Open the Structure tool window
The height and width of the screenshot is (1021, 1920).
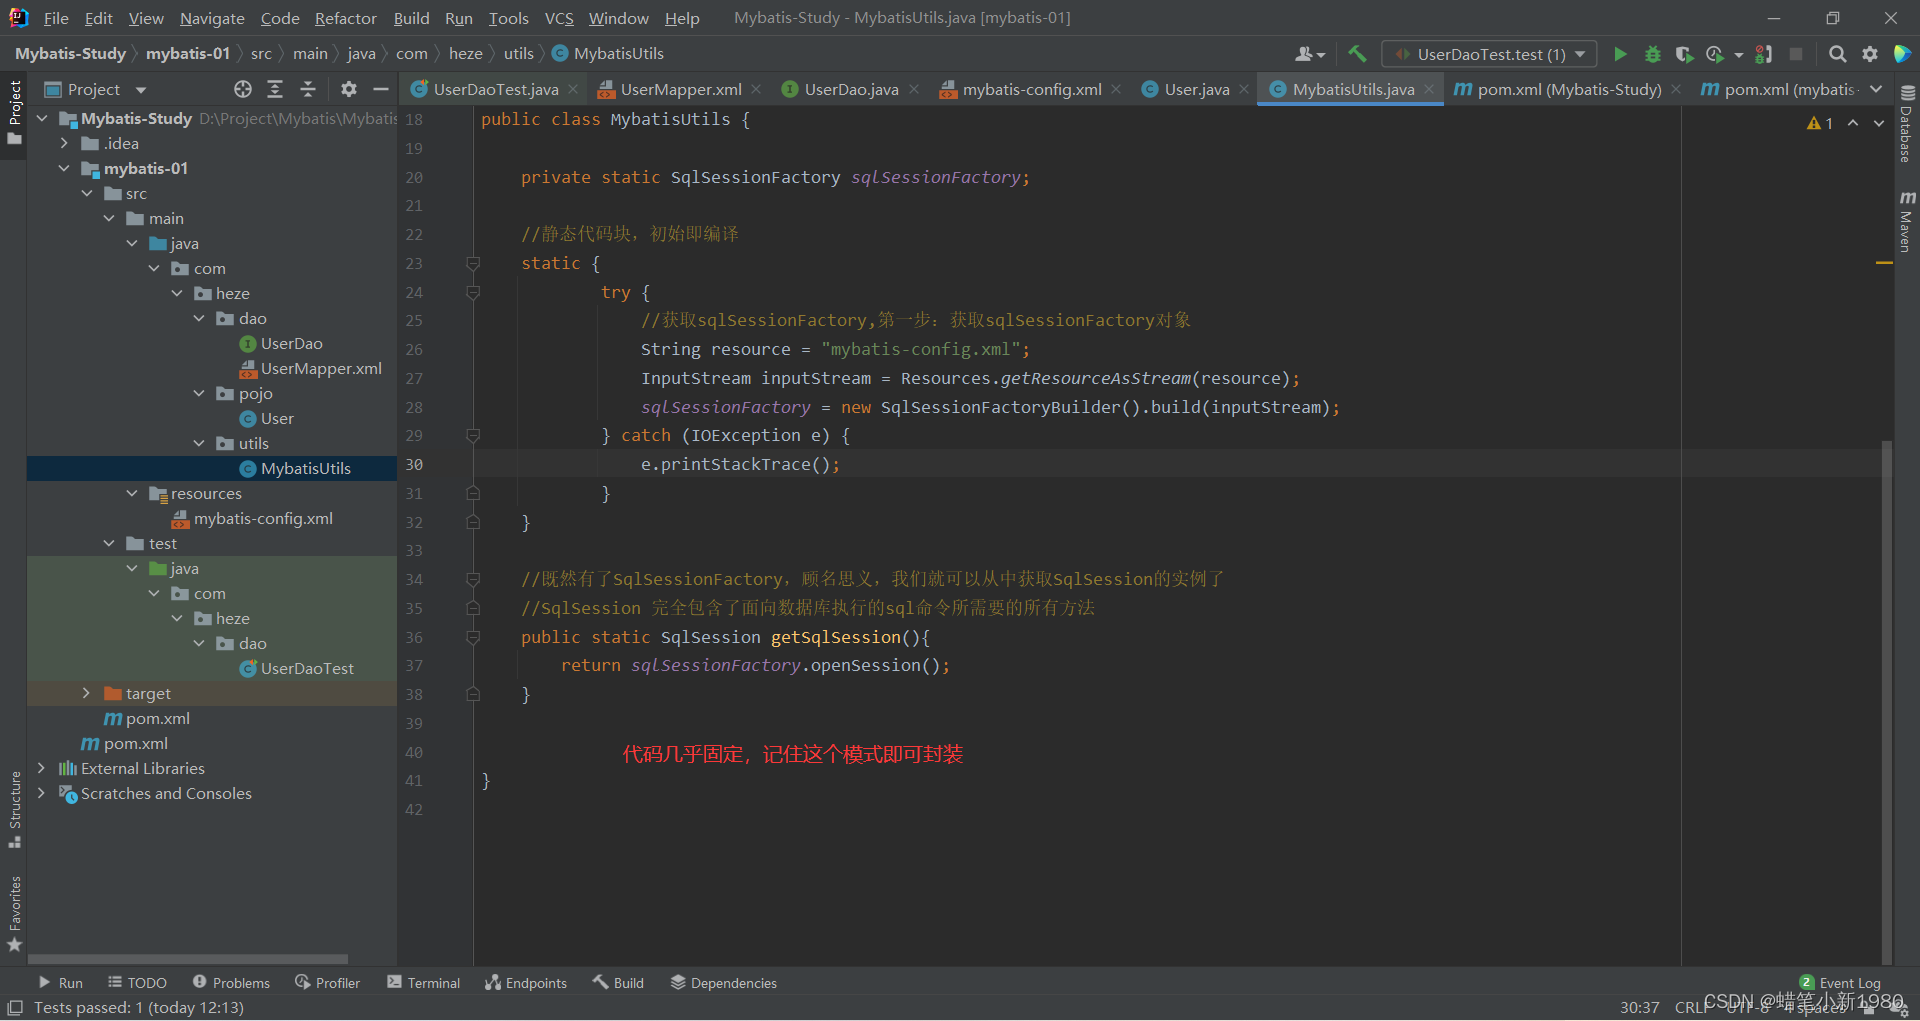pyautogui.click(x=14, y=809)
